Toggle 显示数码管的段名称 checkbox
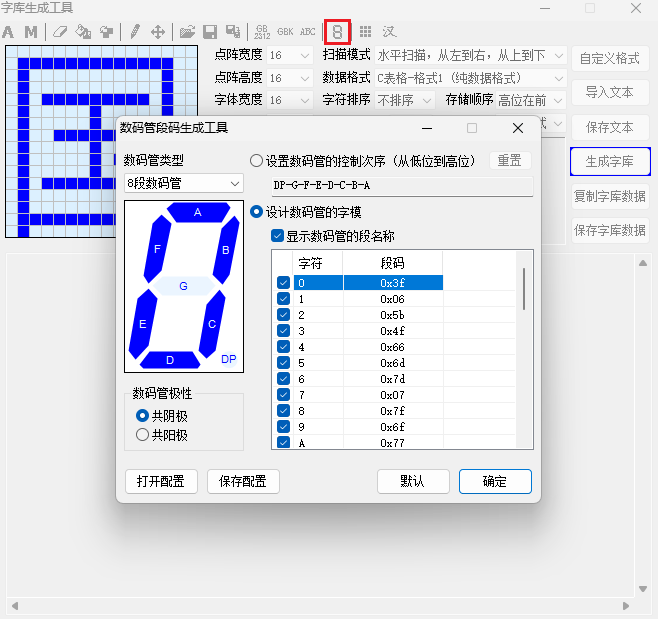Screen dimensions: 658x619 [x=277, y=236]
